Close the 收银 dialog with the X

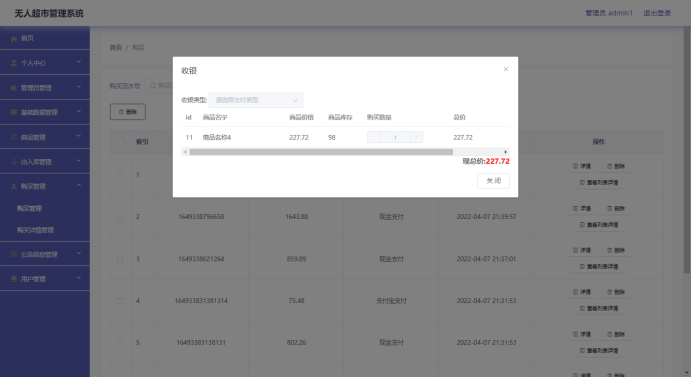coord(506,69)
